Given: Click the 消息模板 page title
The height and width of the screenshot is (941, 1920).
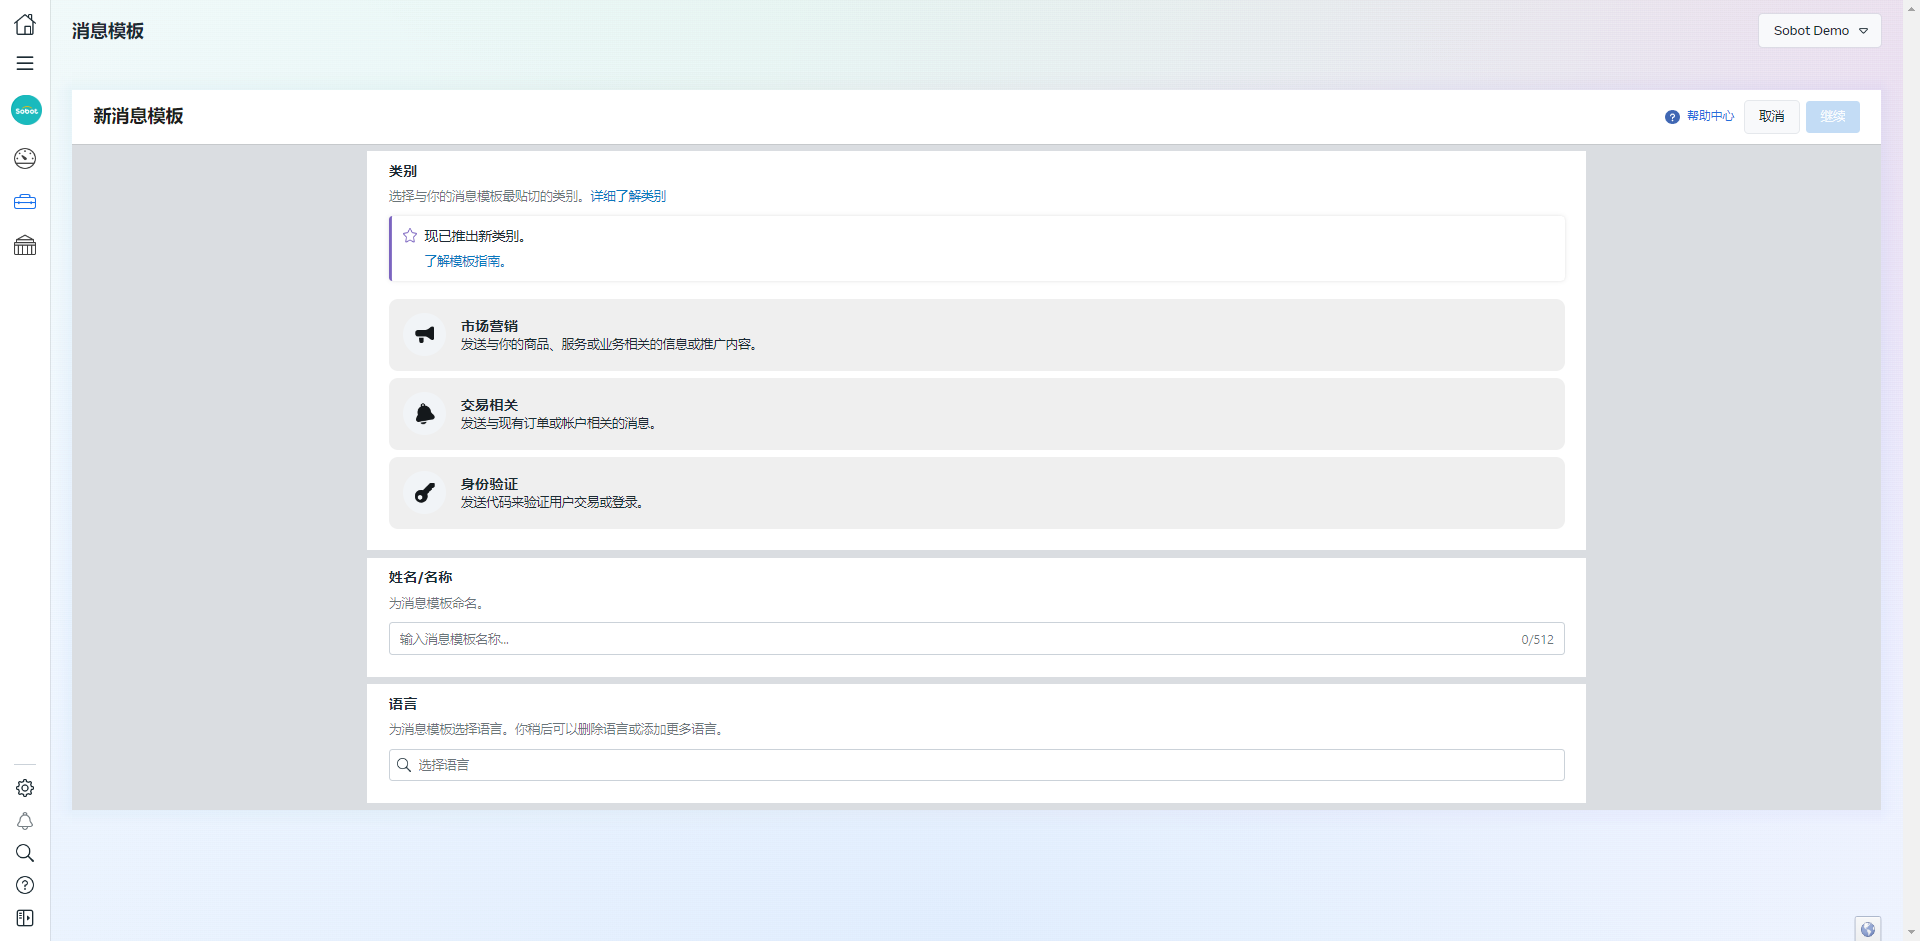Looking at the screenshot, I should pyautogui.click(x=108, y=31).
